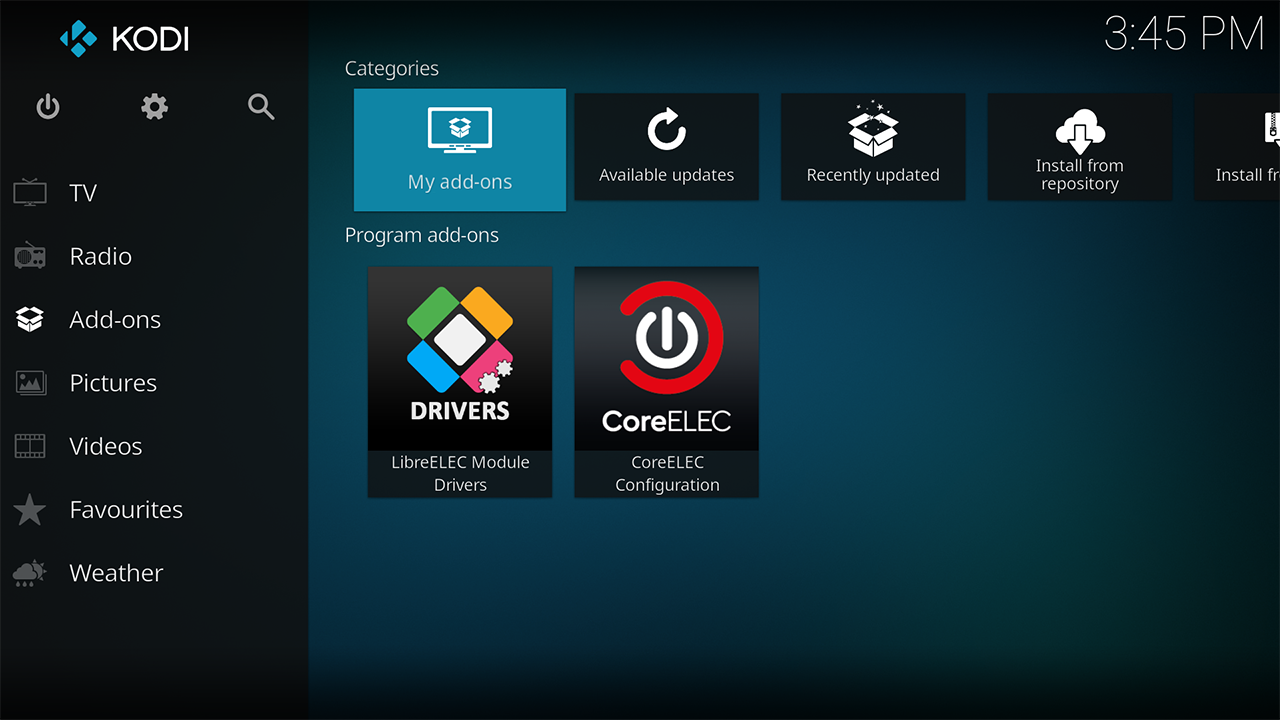Click the 3:45 PM clock
Image resolution: width=1280 pixels, height=720 pixels.
(x=1185, y=35)
